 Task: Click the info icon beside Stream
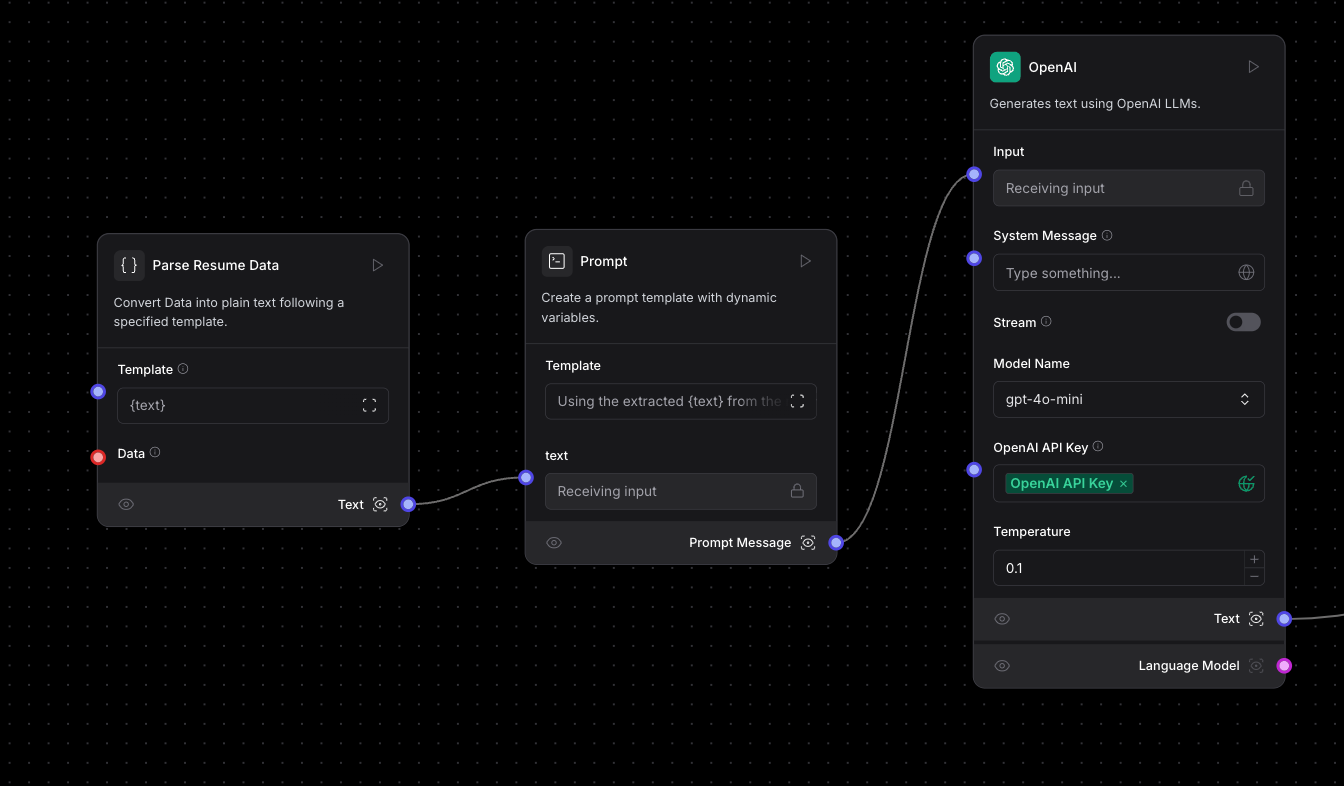tap(1046, 322)
